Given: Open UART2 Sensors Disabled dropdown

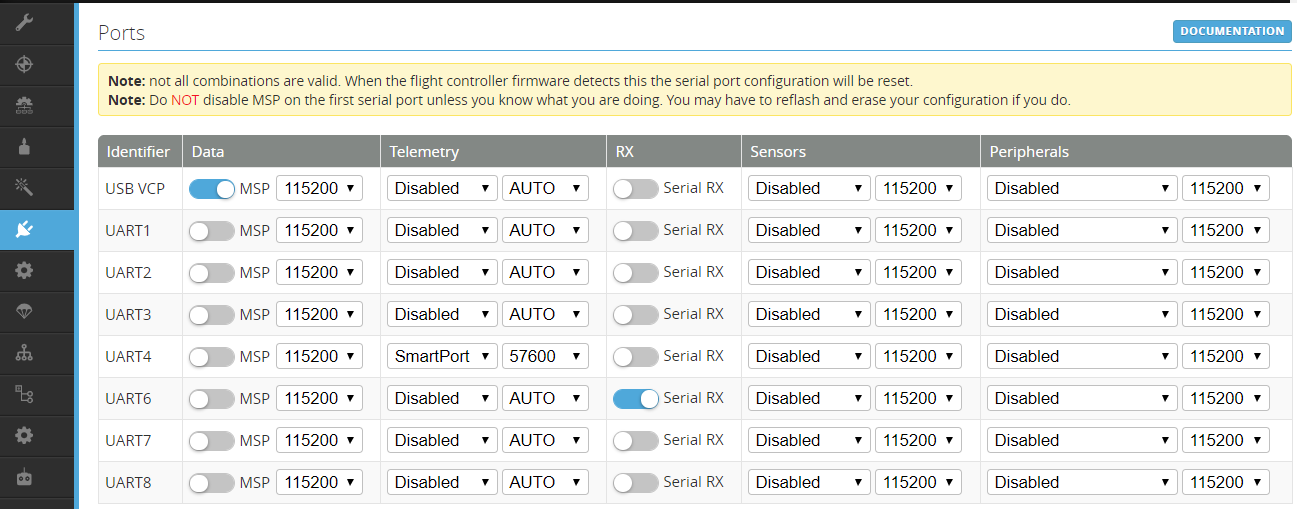Looking at the screenshot, I should (808, 272).
